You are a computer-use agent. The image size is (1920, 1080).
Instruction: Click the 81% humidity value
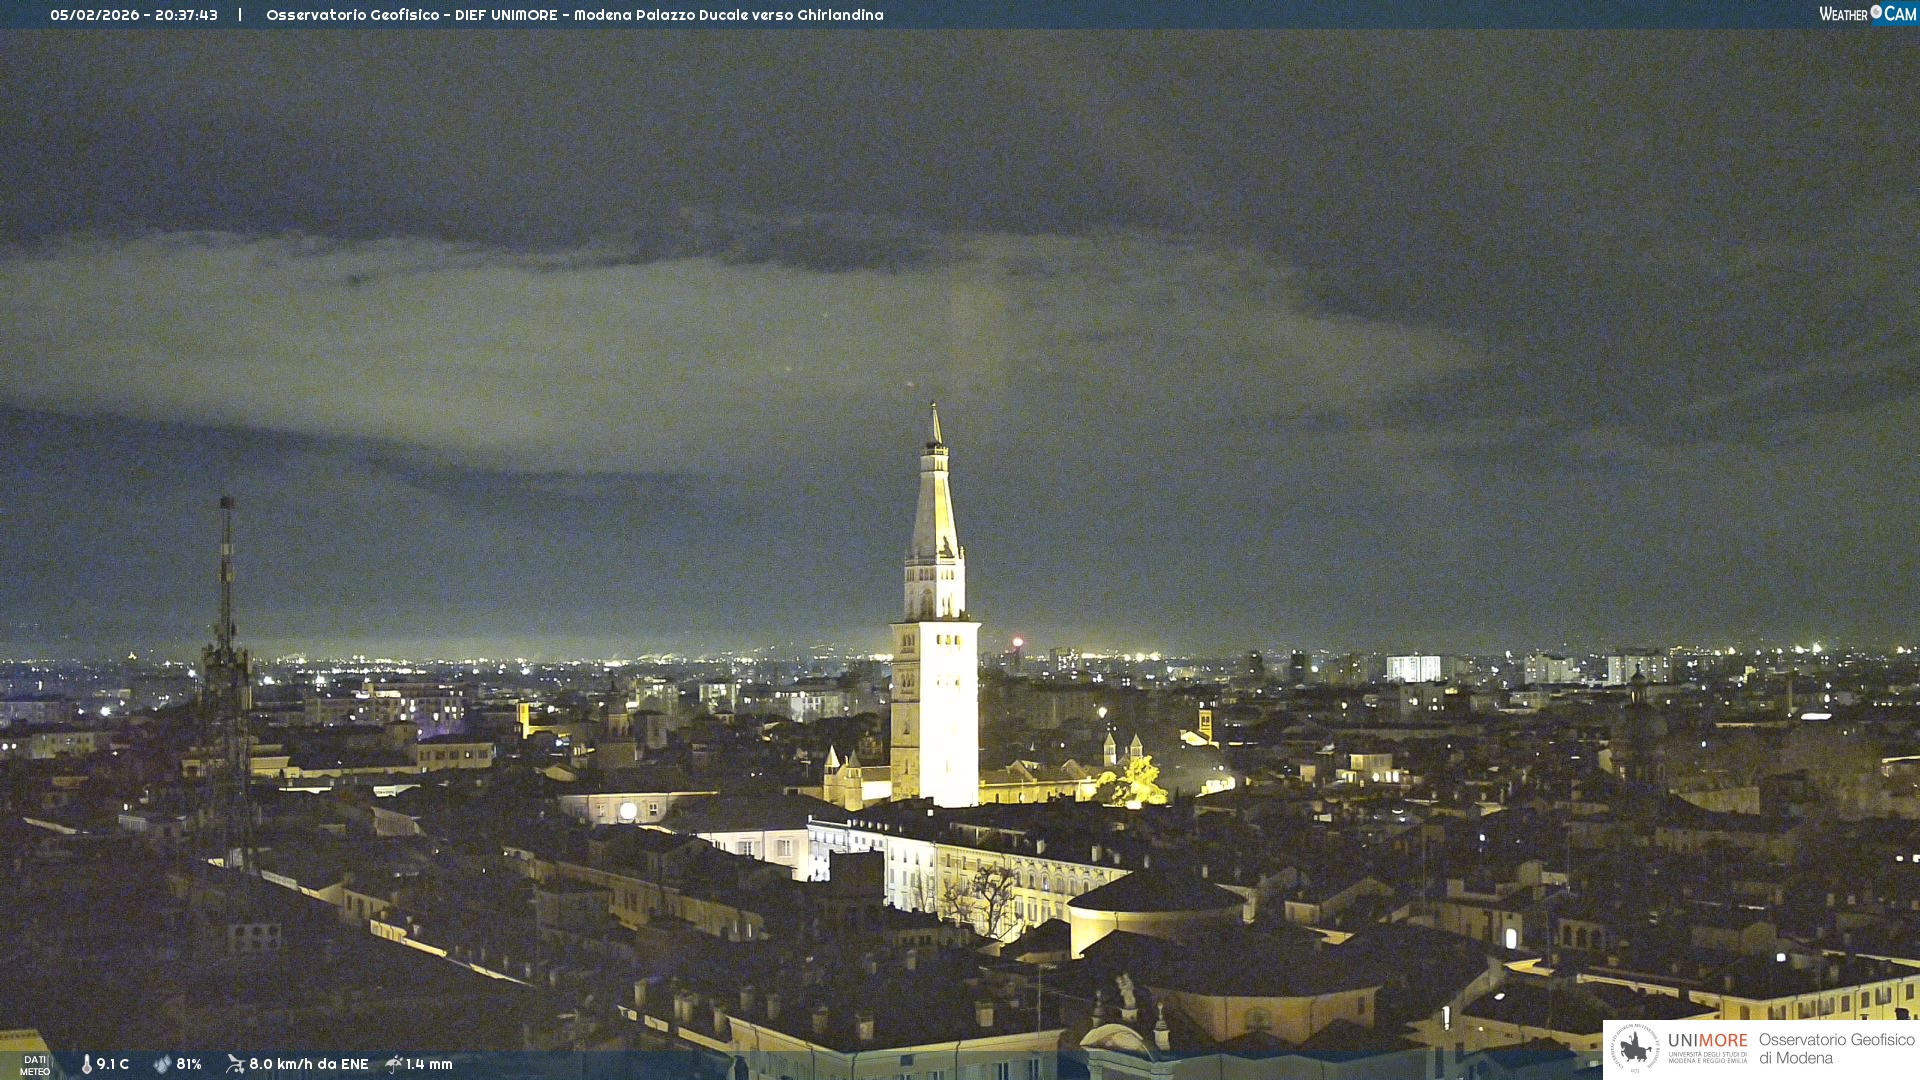189,1064
